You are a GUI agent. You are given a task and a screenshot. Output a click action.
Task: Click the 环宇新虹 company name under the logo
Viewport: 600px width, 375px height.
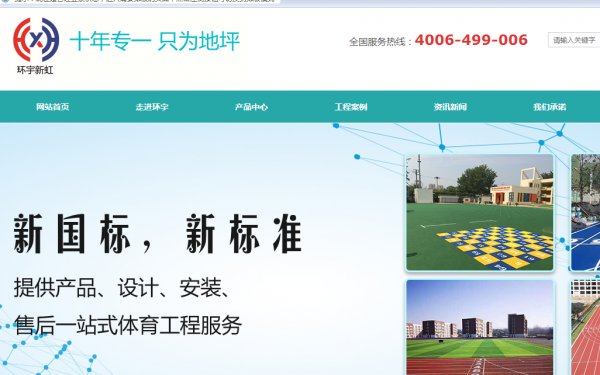coord(35,70)
